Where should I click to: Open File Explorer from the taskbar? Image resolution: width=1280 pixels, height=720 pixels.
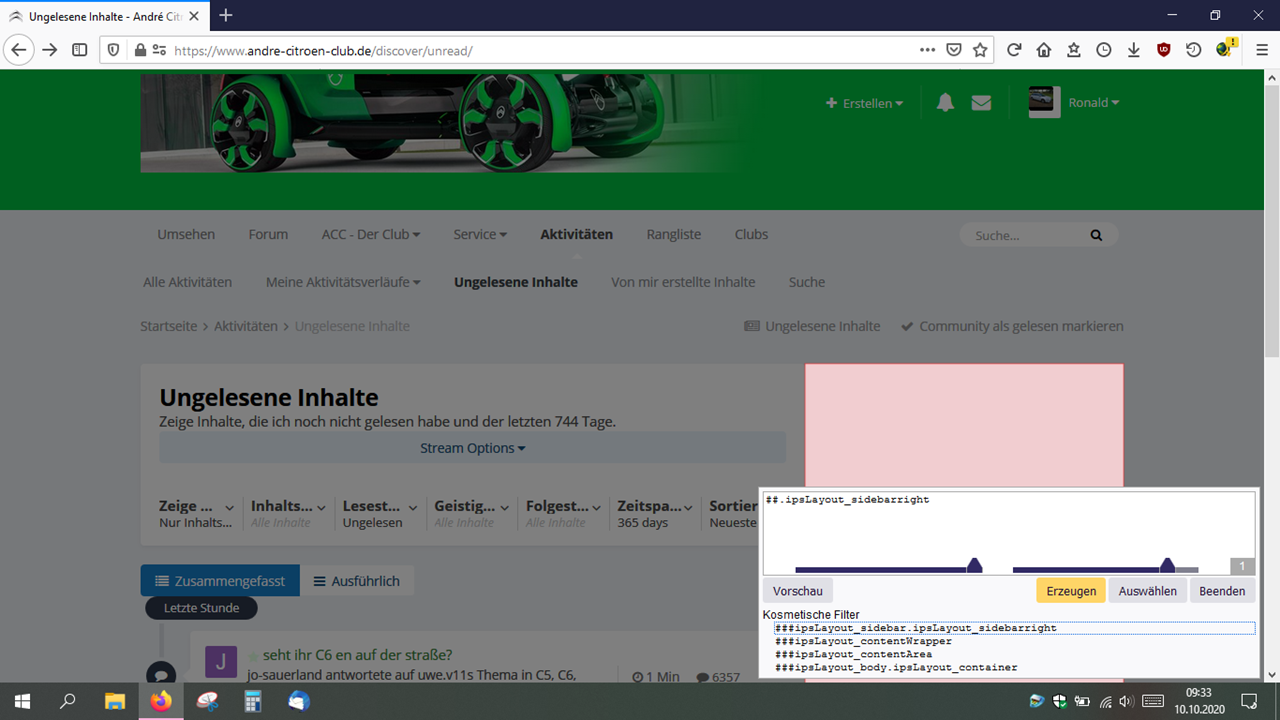[114, 701]
